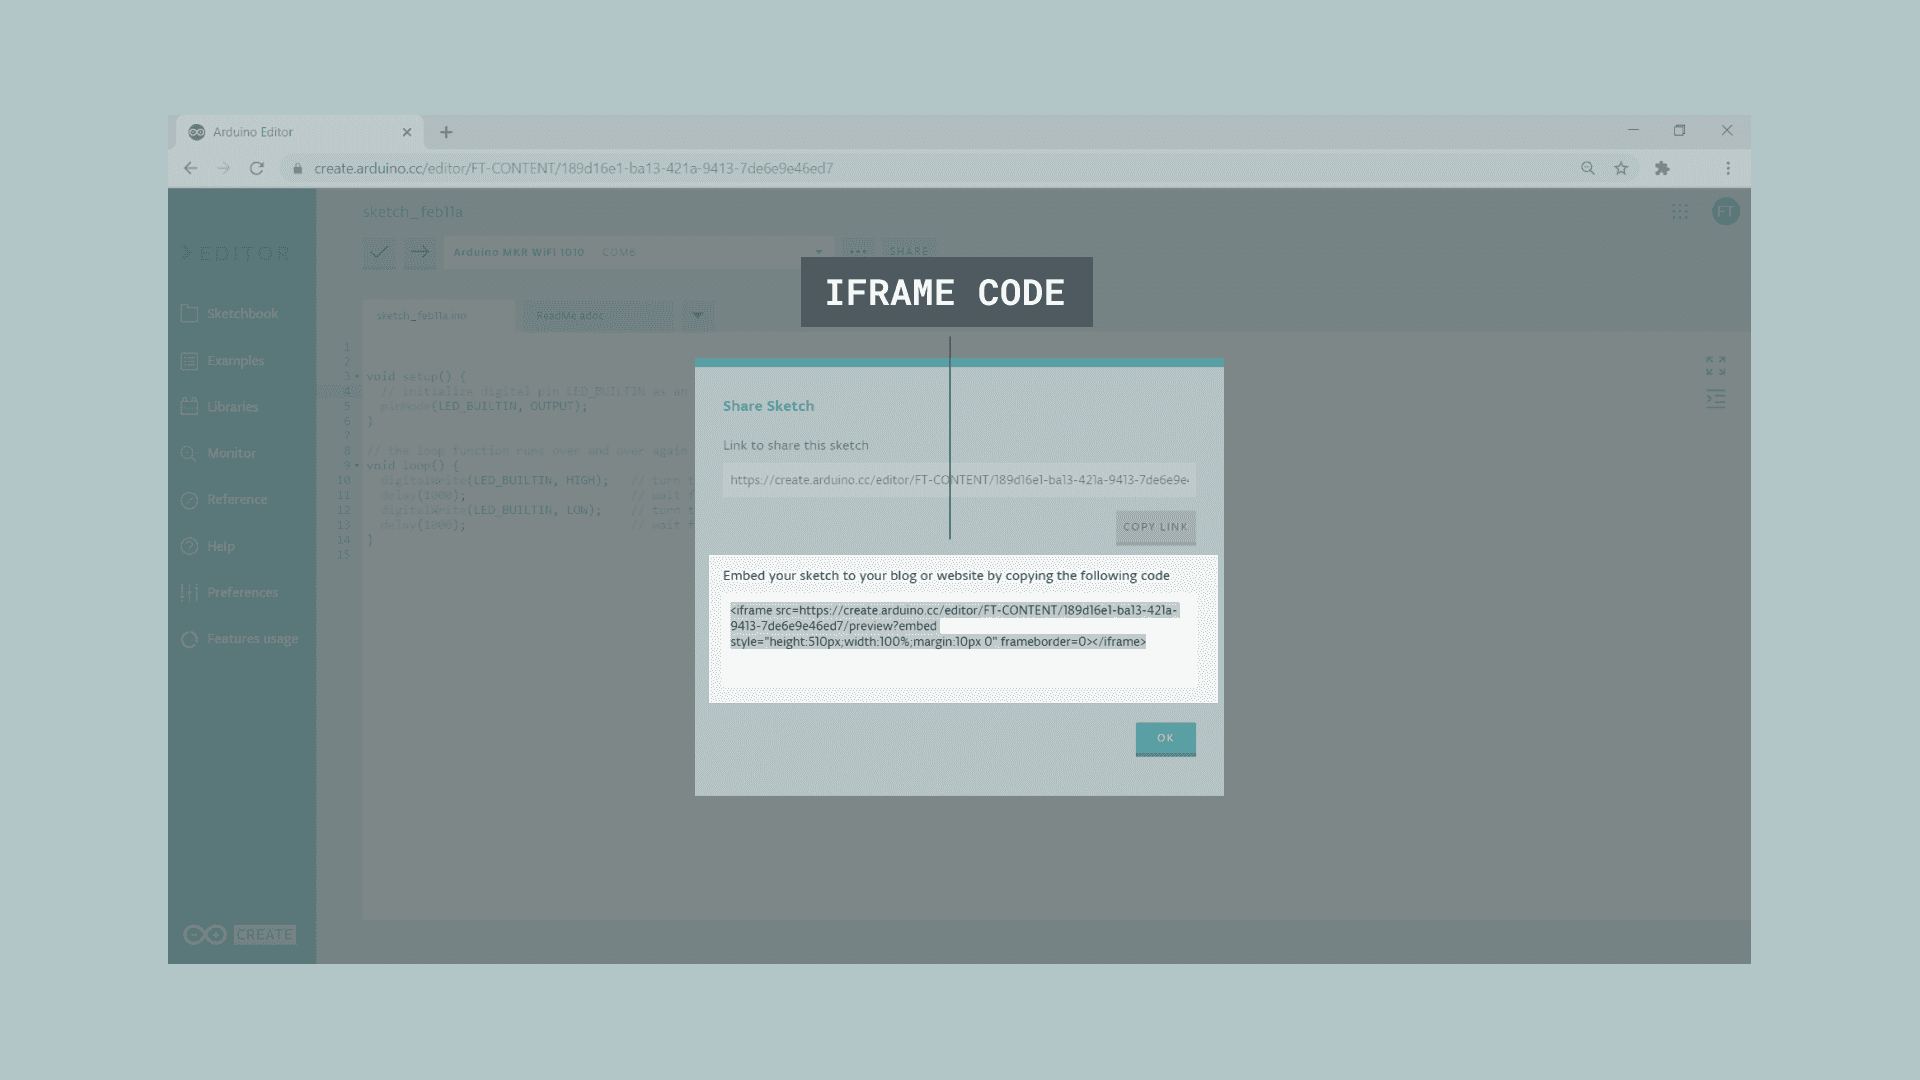Click OK to close Share Sketch
The height and width of the screenshot is (1080, 1920).
[1165, 739]
